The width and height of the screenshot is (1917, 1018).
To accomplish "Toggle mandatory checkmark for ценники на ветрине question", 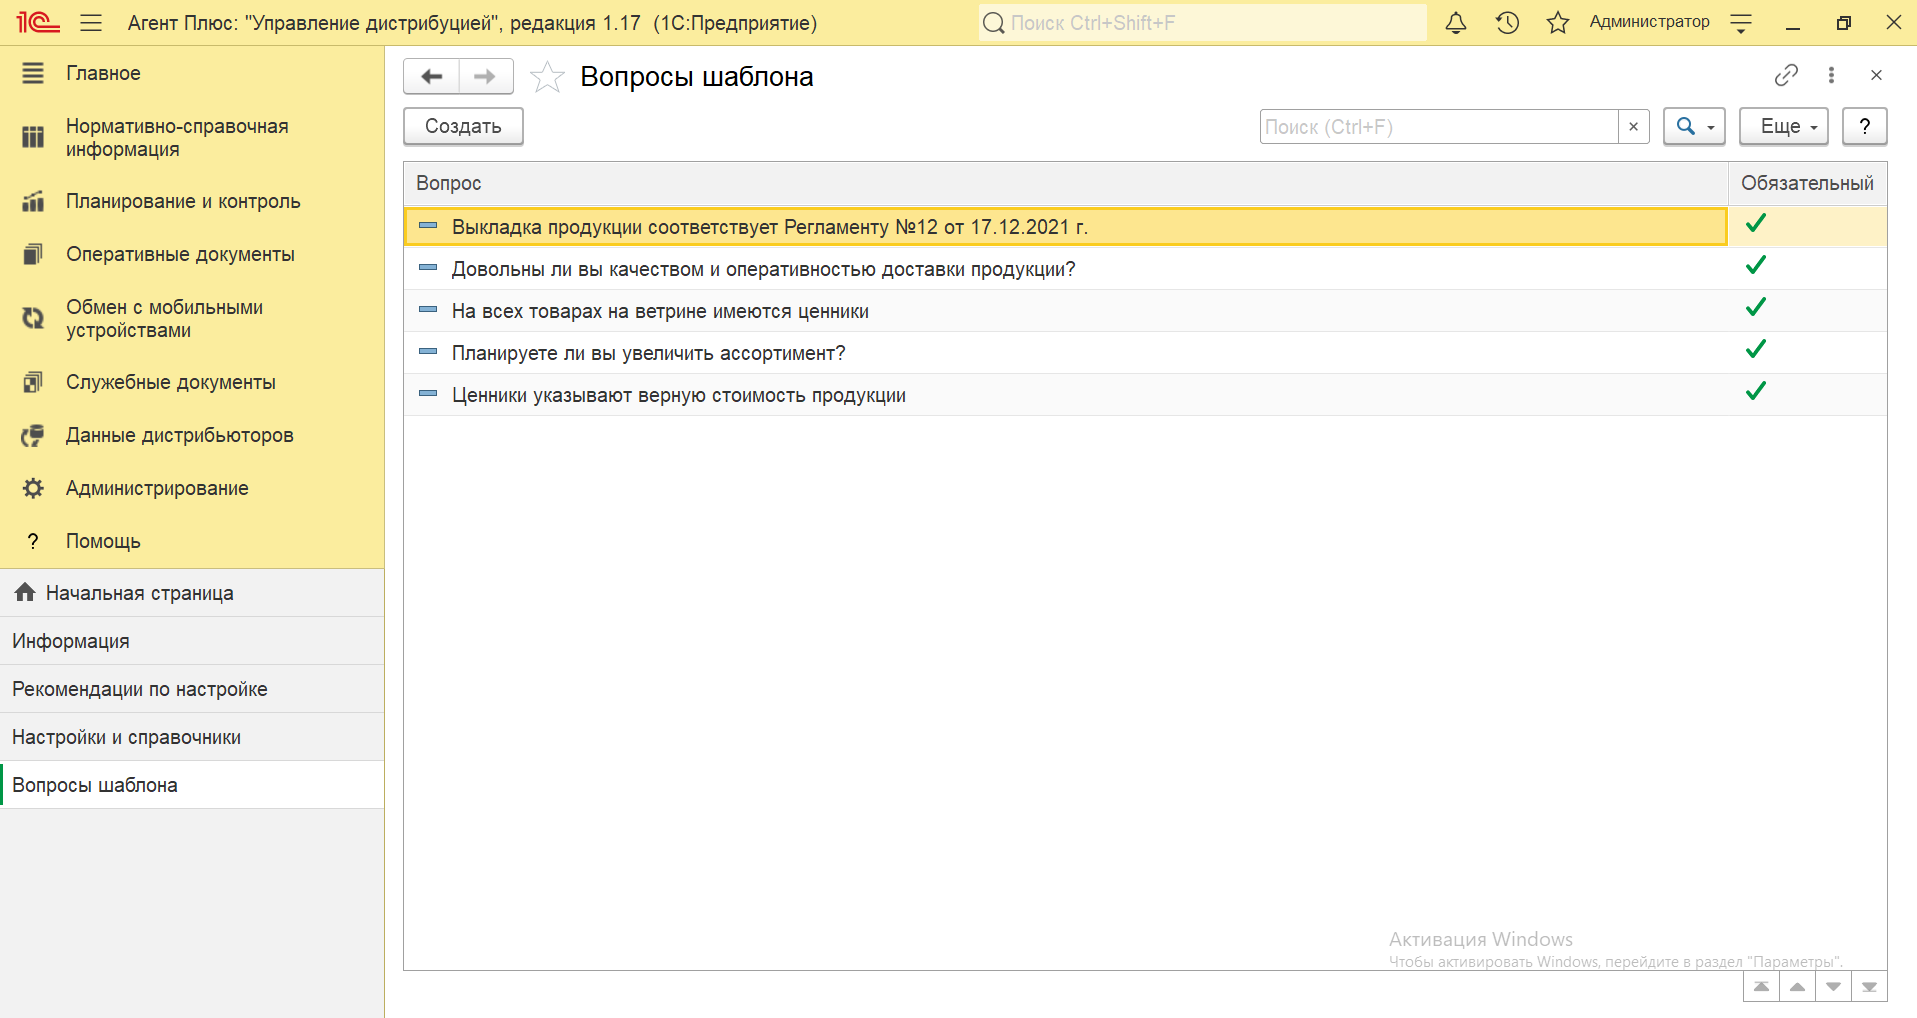I will 1755,308.
